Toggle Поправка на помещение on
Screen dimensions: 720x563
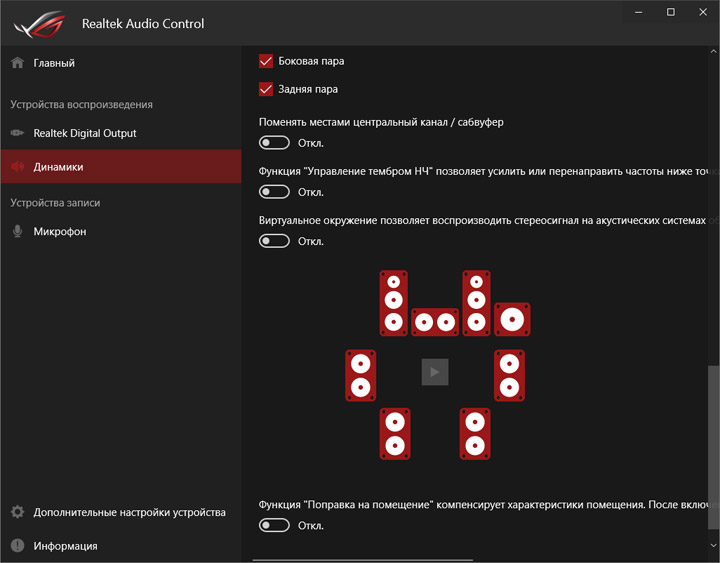tap(274, 525)
